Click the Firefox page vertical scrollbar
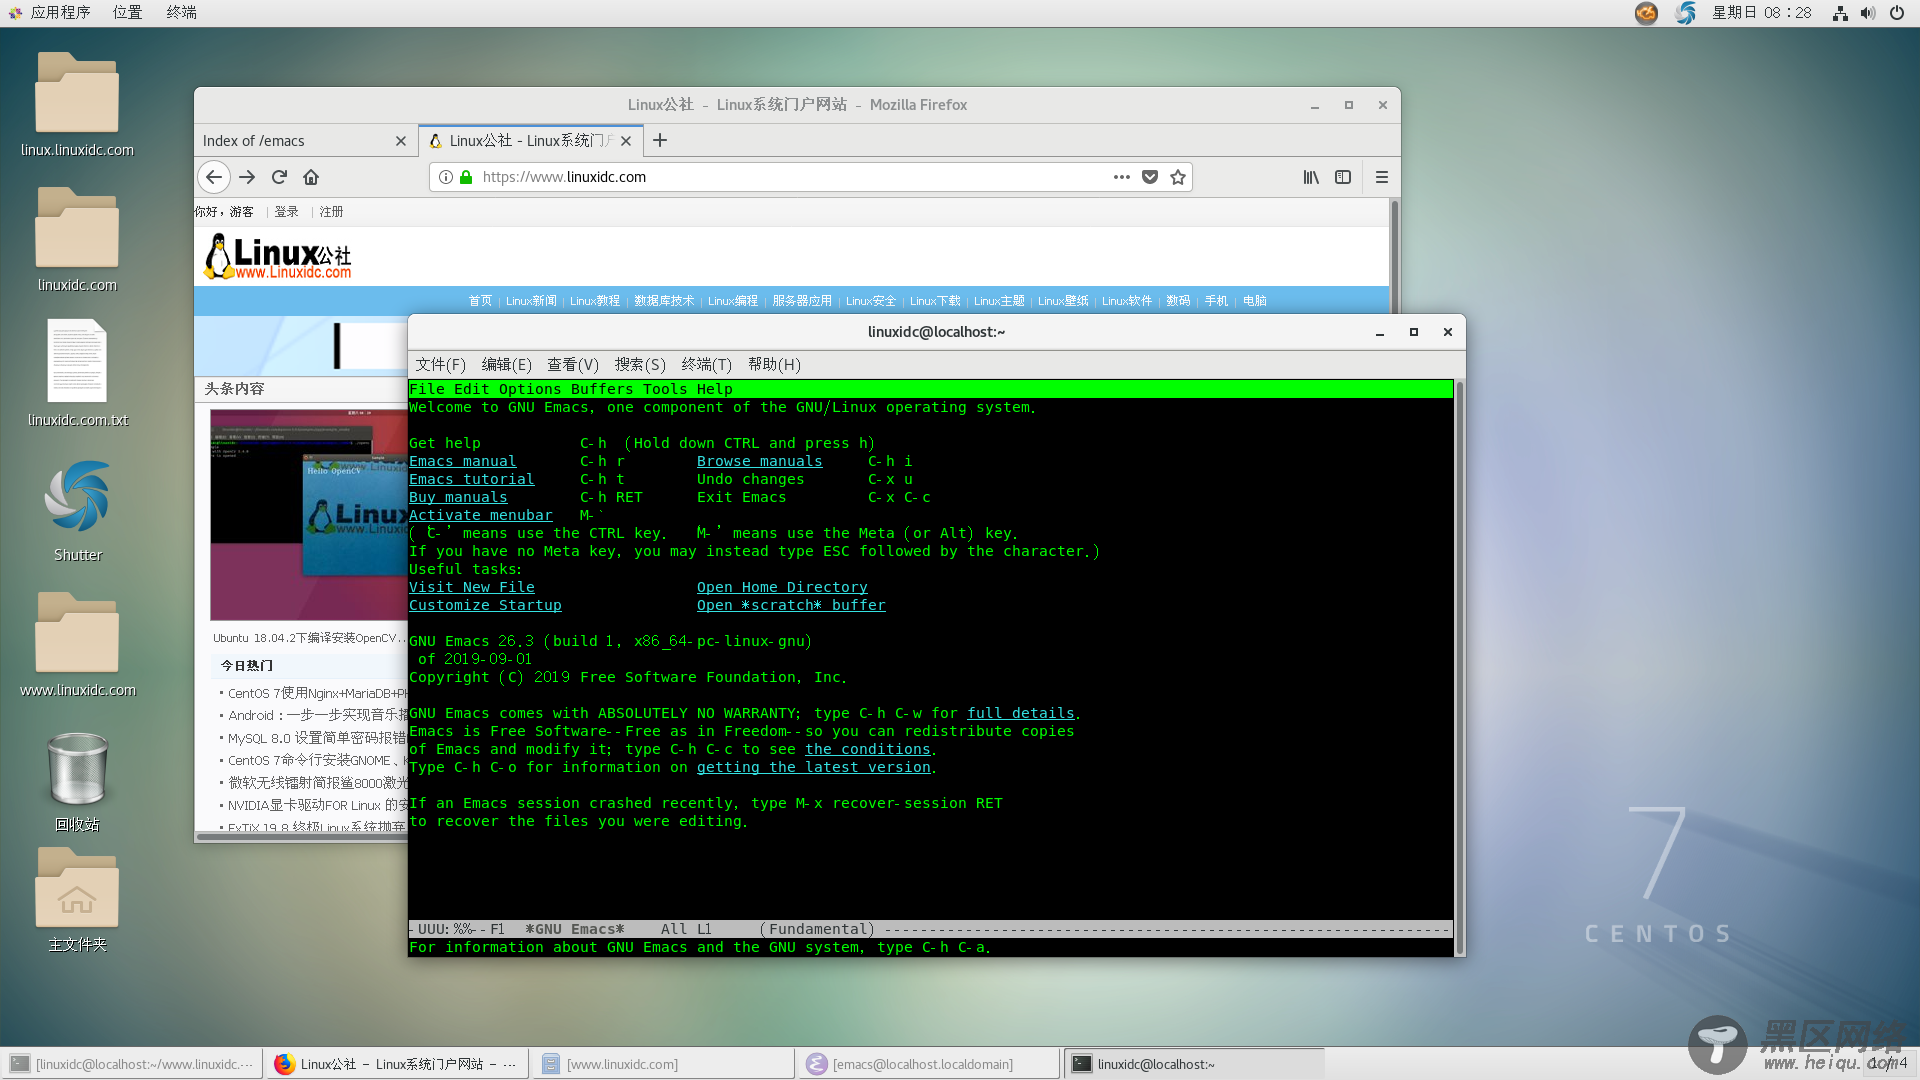This screenshot has width=1920, height=1080. 1394,256
